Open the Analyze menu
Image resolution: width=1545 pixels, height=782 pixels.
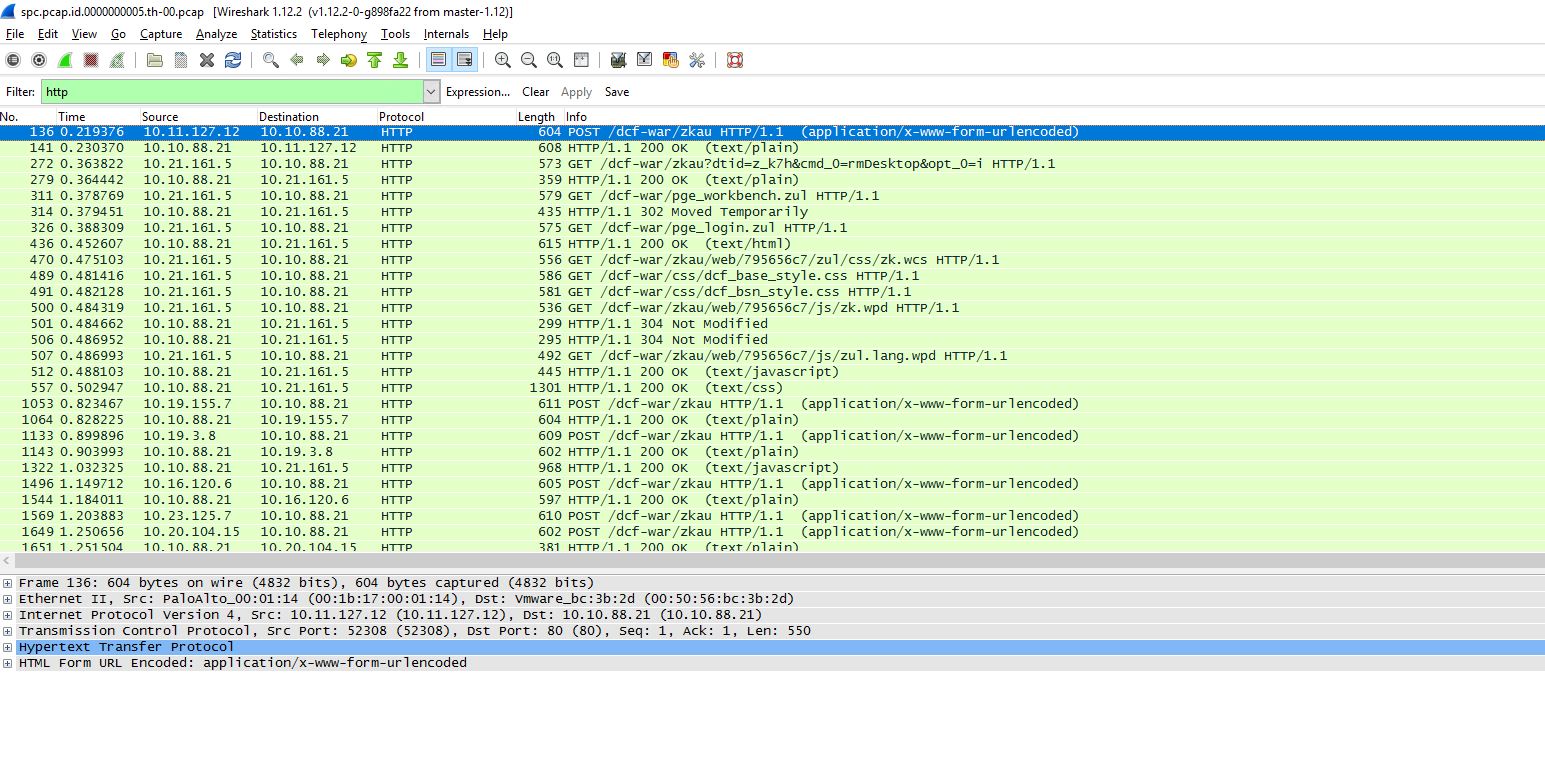[216, 34]
